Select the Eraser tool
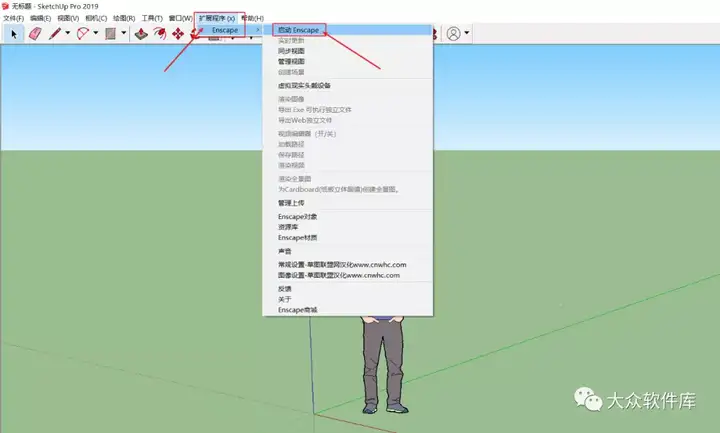Image resolution: width=720 pixels, height=433 pixels. 35,34
